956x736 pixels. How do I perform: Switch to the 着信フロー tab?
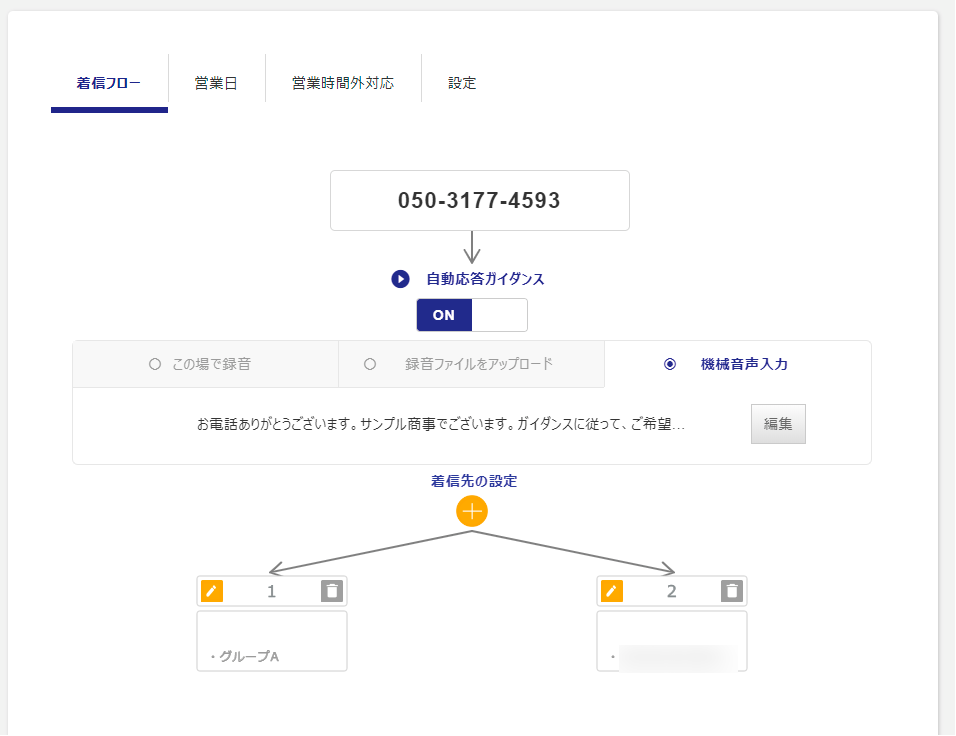109,83
